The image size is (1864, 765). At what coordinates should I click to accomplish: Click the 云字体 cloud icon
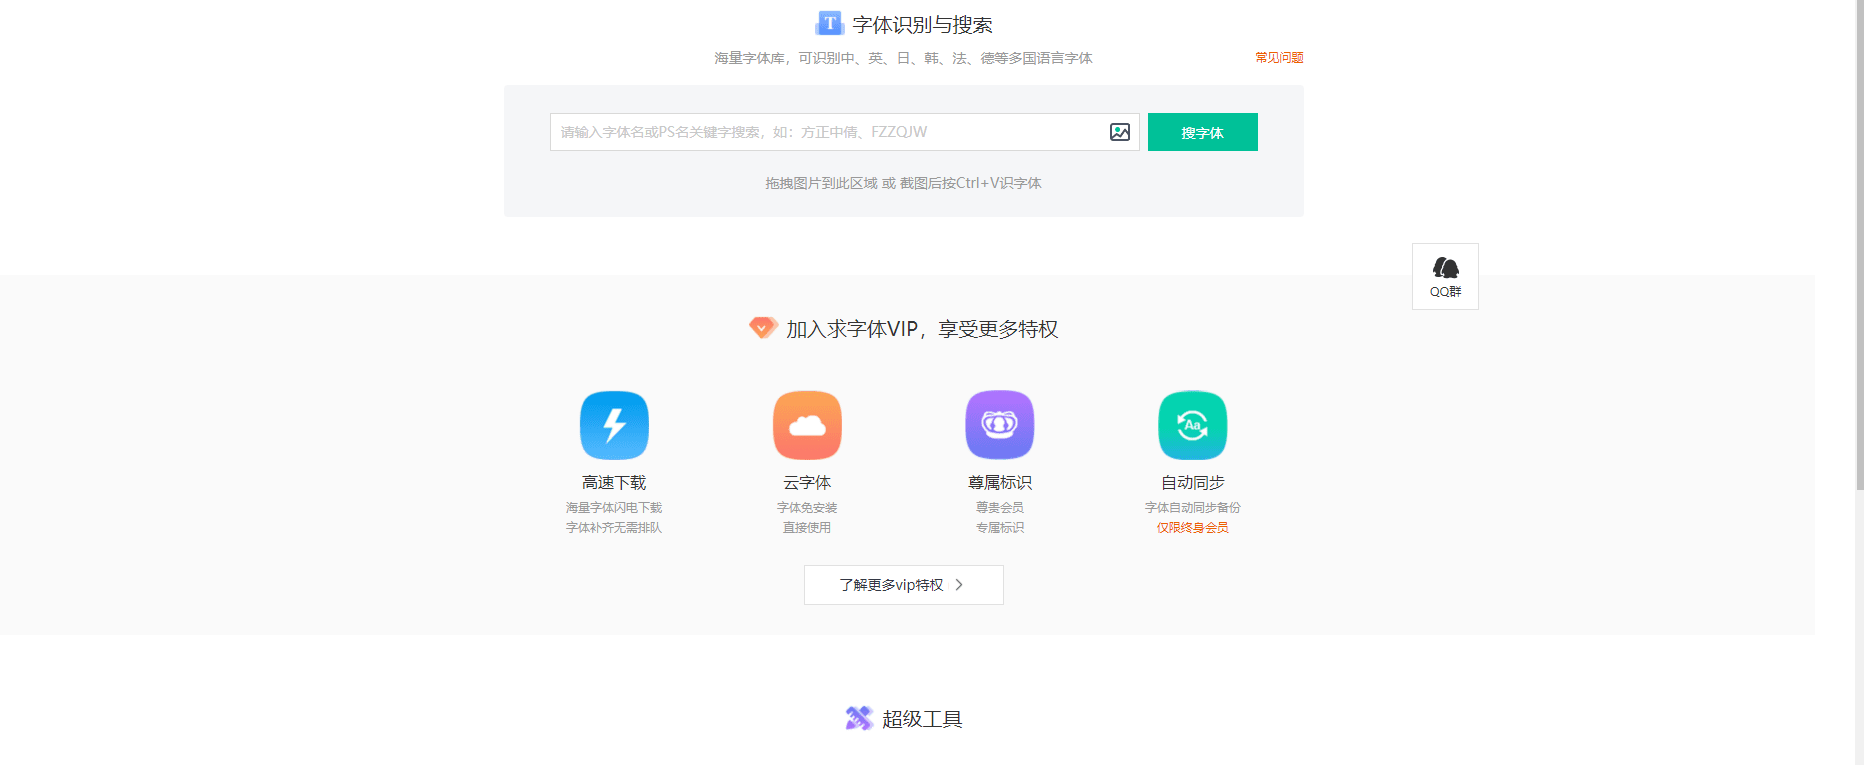coord(807,425)
